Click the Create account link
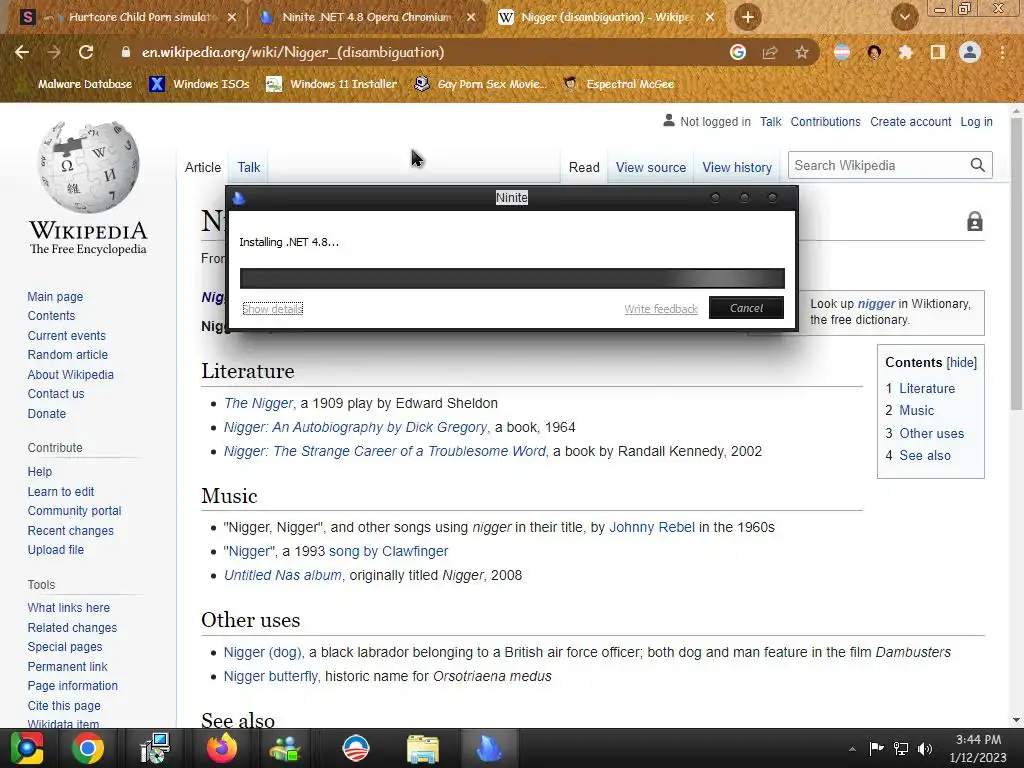Screen dimensions: 1024x768 pos(910,121)
